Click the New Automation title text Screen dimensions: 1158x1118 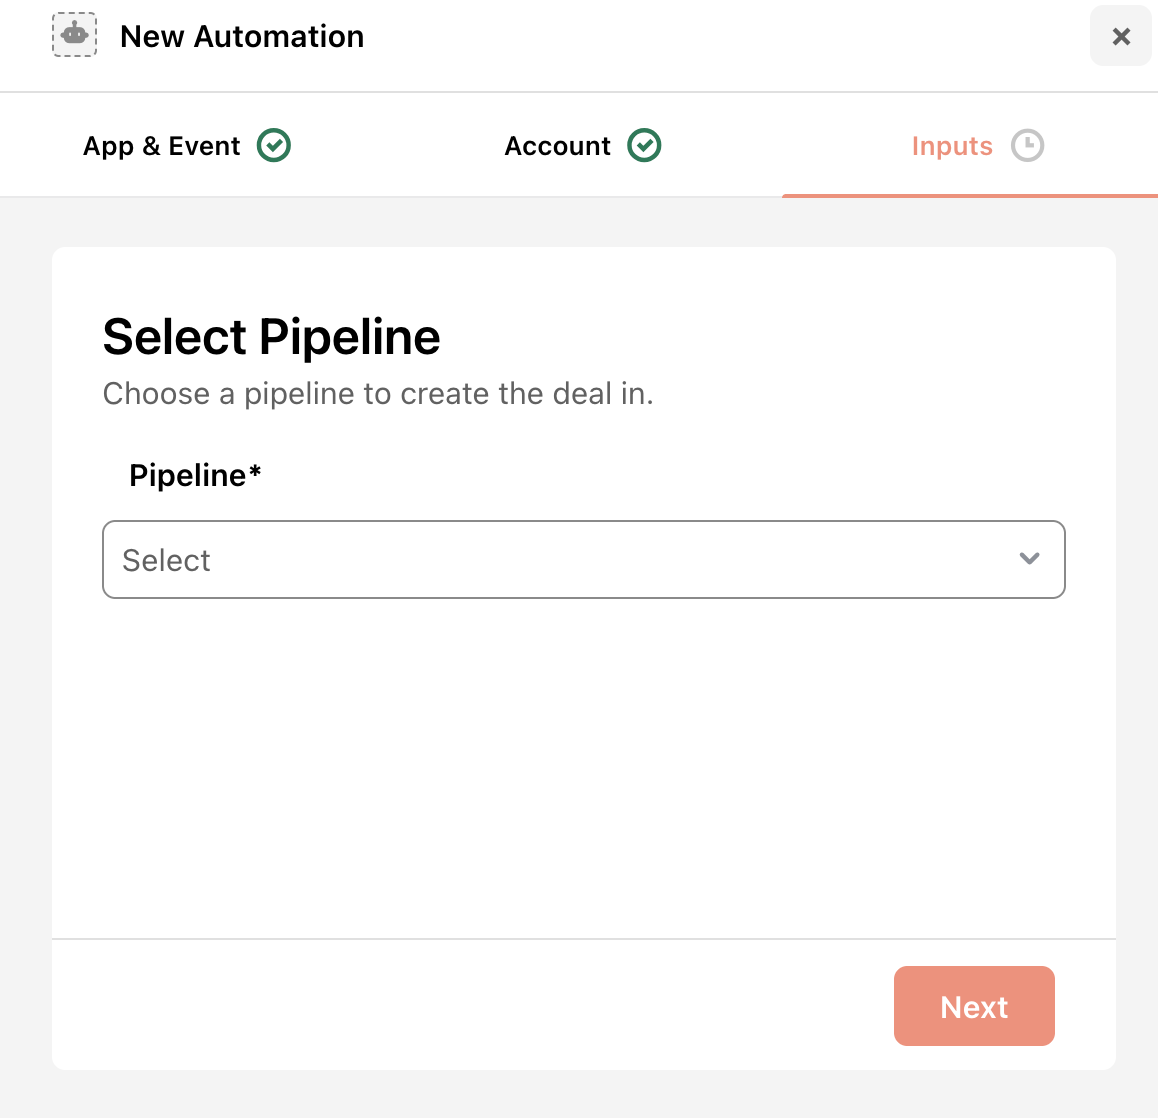click(242, 36)
